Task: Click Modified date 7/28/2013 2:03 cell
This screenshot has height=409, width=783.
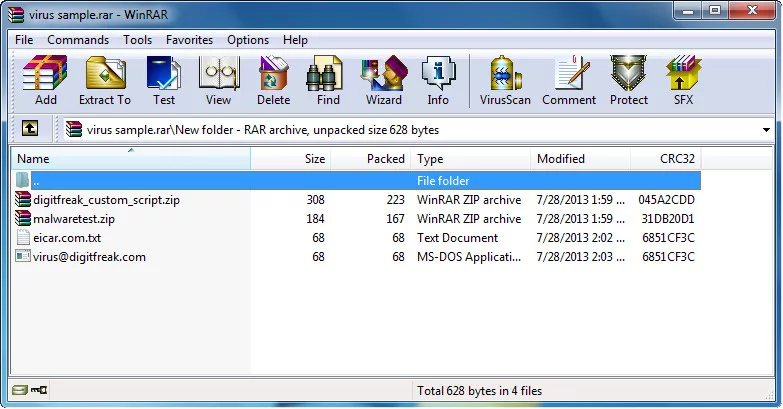Action: [580, 256]
